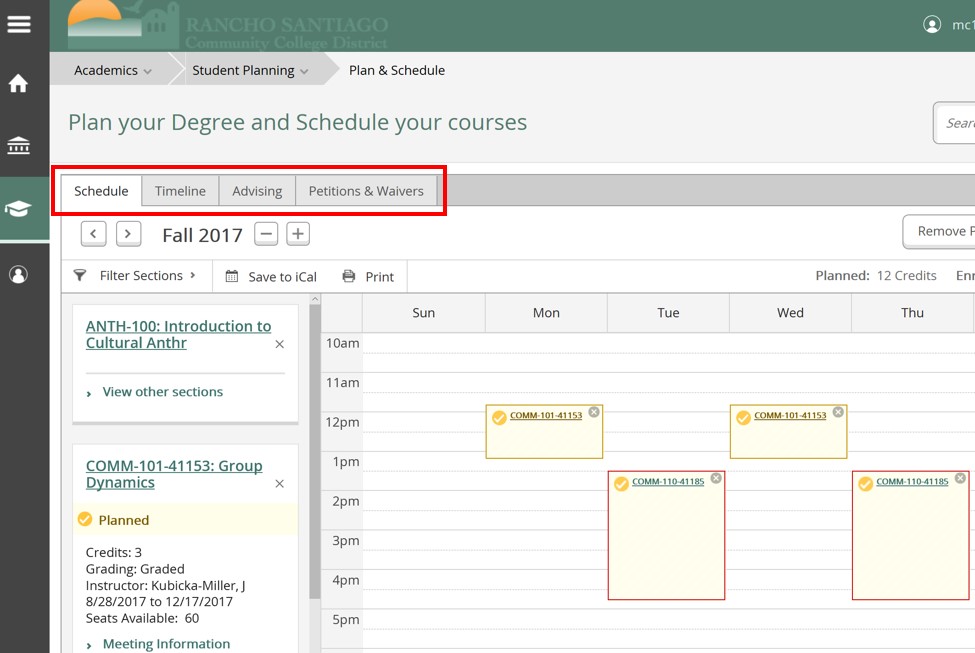Expand View other sections for ANTH-100

coord(162,392)
